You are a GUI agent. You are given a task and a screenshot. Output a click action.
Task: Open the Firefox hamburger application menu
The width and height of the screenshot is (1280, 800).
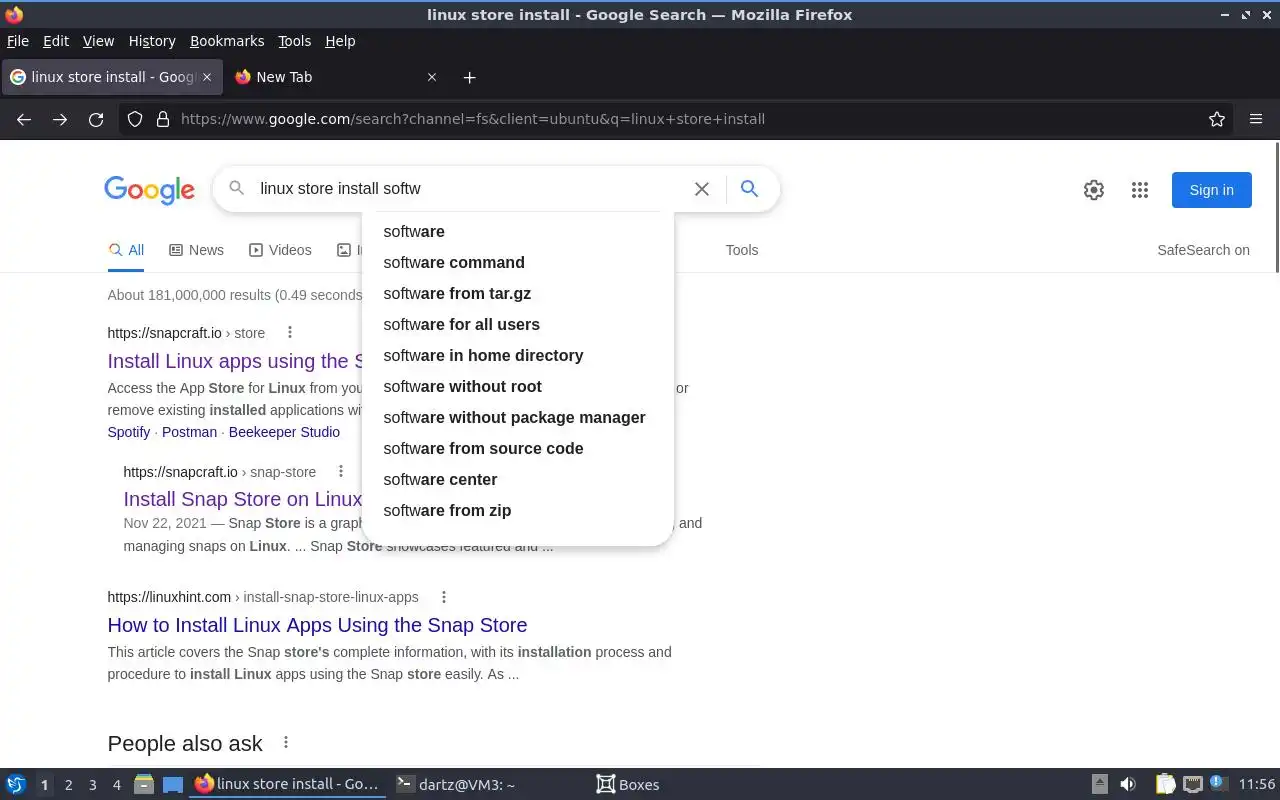(x=1256, y=119)
